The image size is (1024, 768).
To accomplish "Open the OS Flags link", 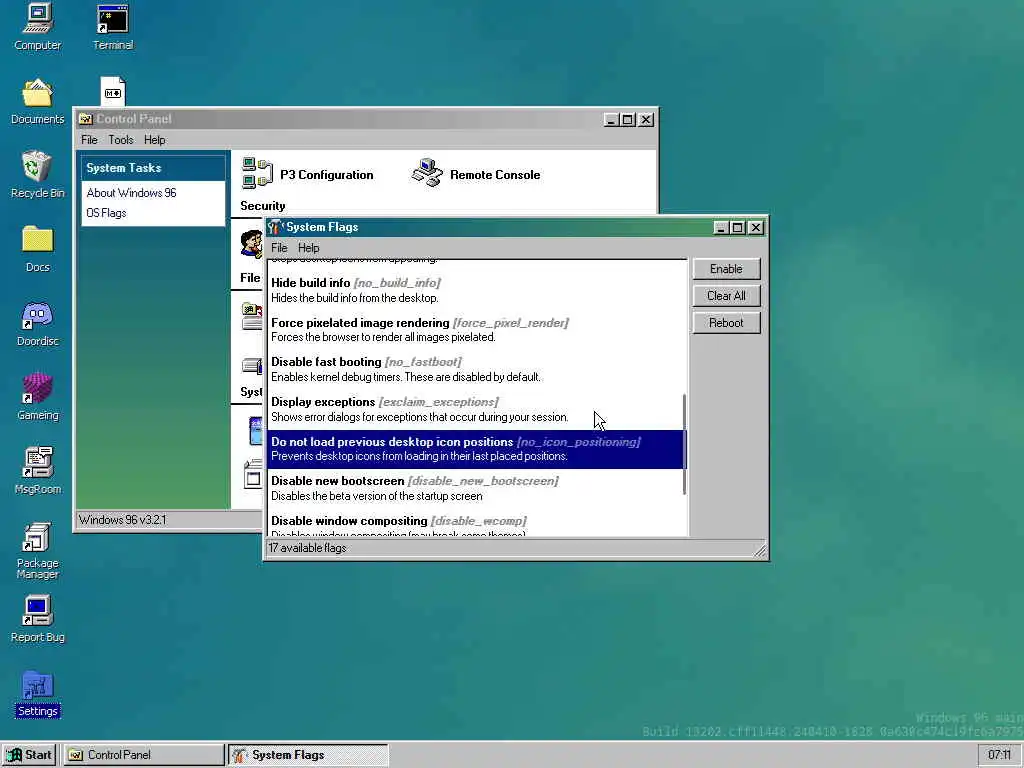I will tap(106, 213).
